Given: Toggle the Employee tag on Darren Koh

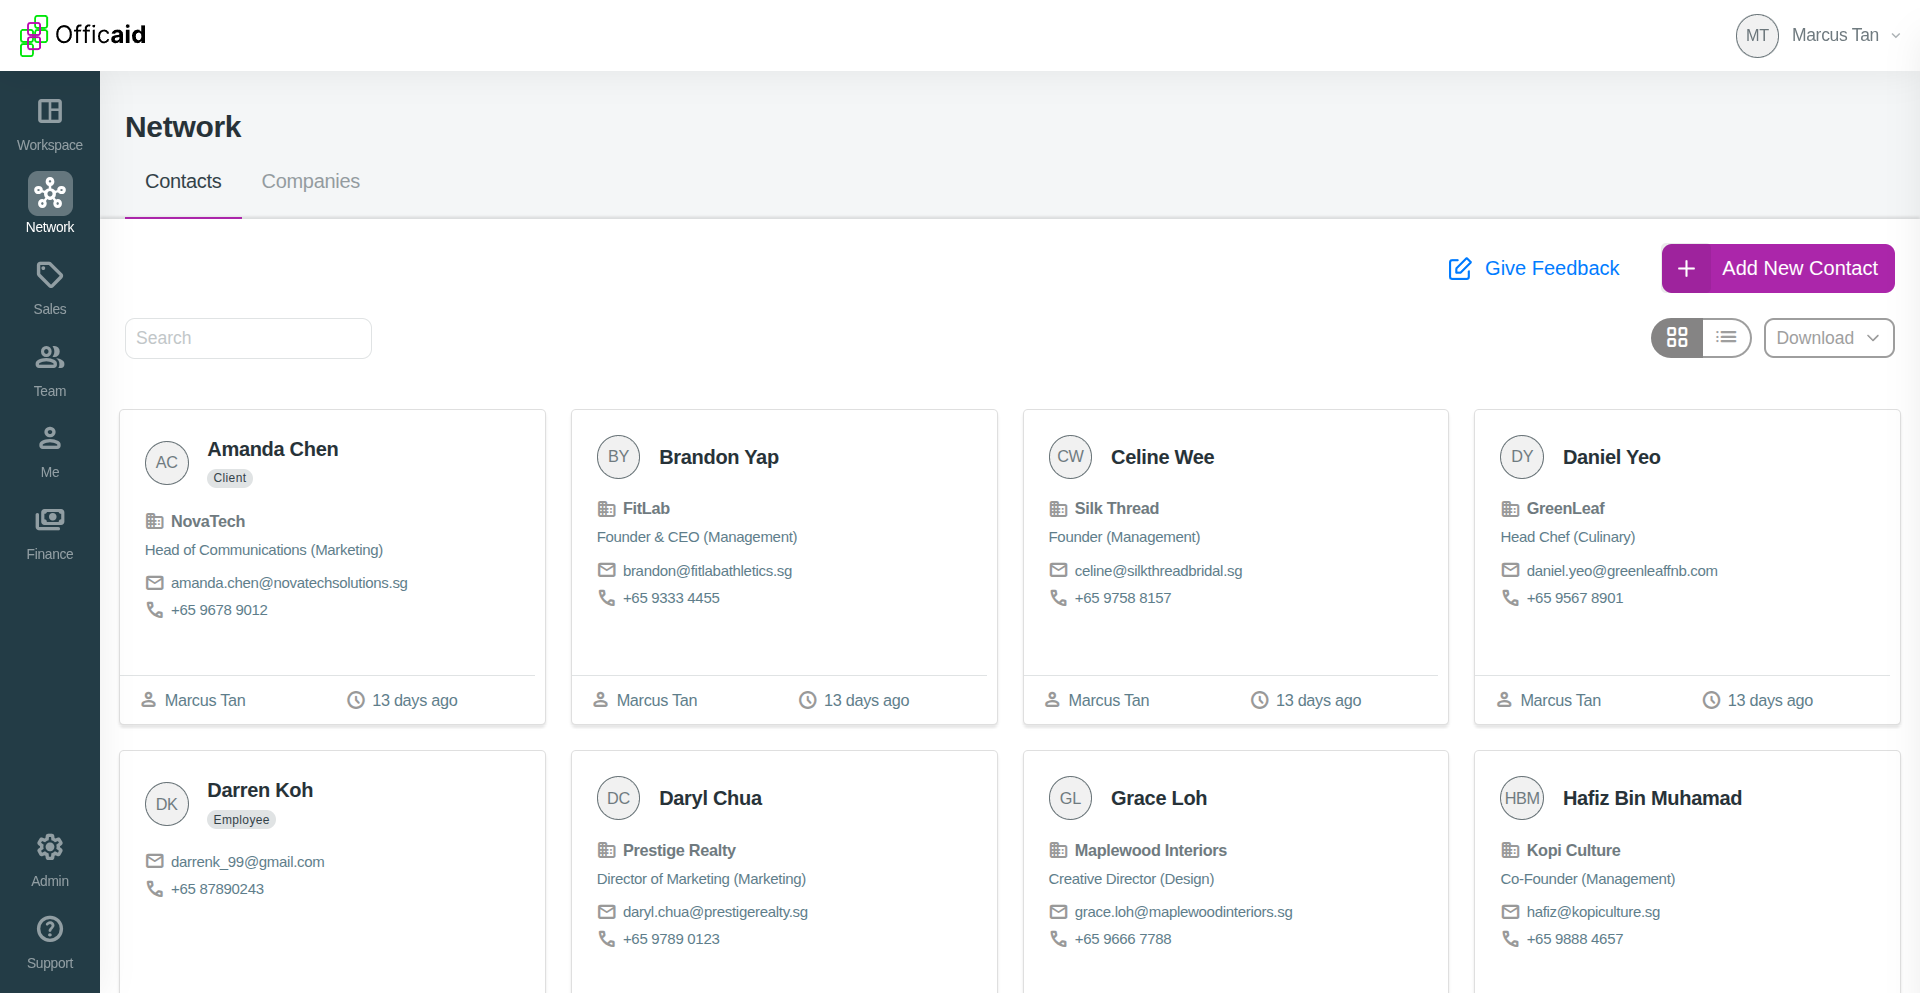Looking at the screenshot, I should point(240,819).
